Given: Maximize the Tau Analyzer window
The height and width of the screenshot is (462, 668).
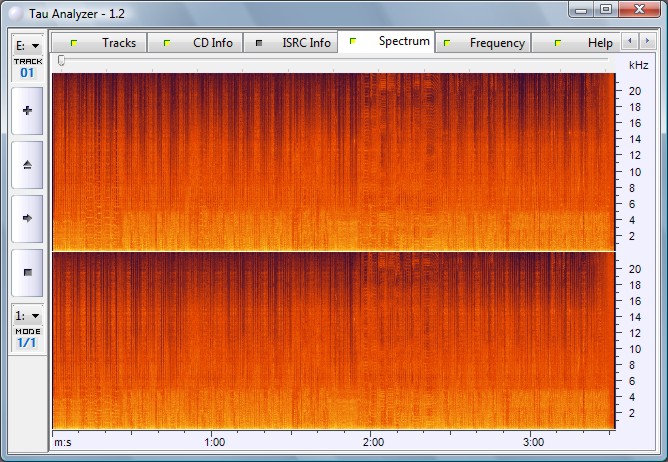Looking at the screenshot, I should tap(606, 9).
